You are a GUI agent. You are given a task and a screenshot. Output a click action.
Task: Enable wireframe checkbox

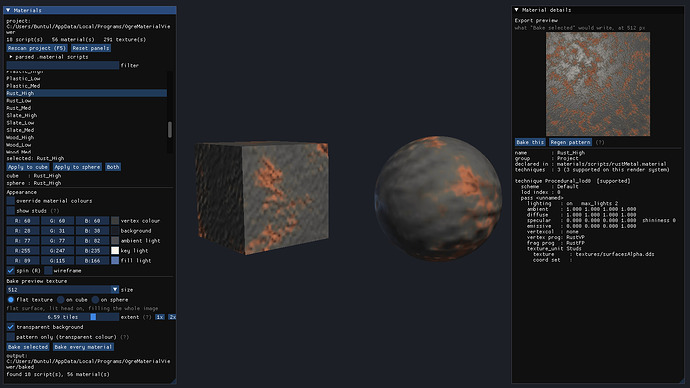point(48,271)
